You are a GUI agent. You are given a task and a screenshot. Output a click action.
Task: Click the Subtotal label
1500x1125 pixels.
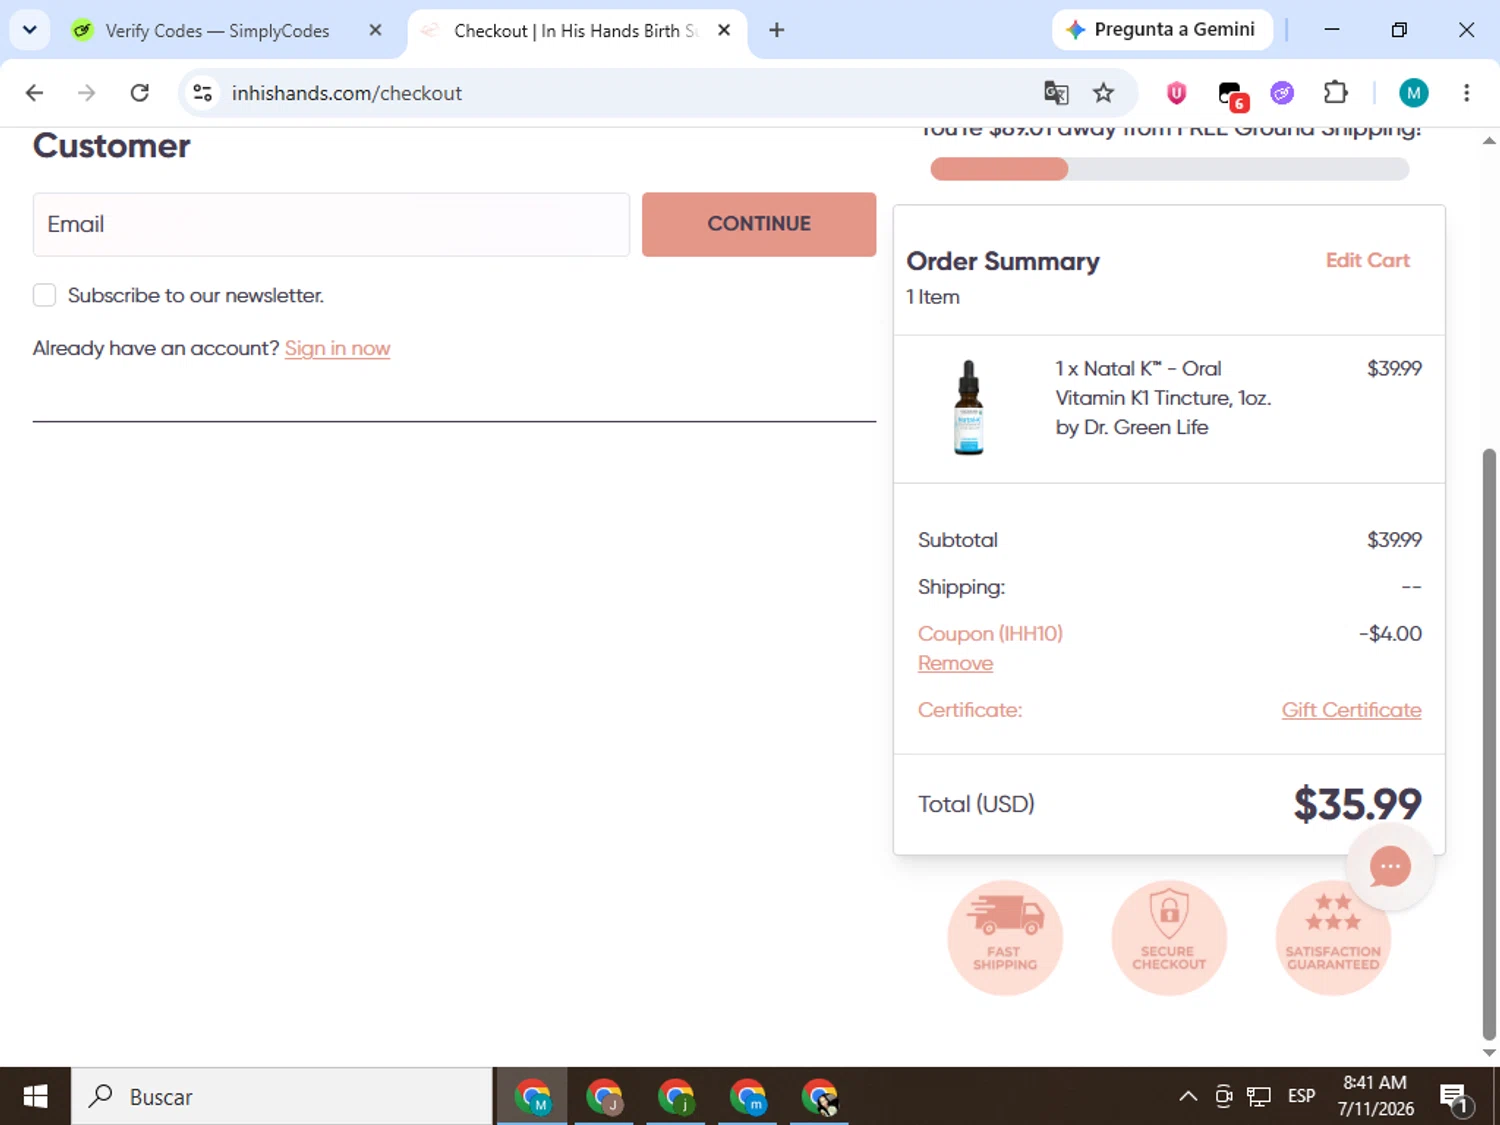958,540
